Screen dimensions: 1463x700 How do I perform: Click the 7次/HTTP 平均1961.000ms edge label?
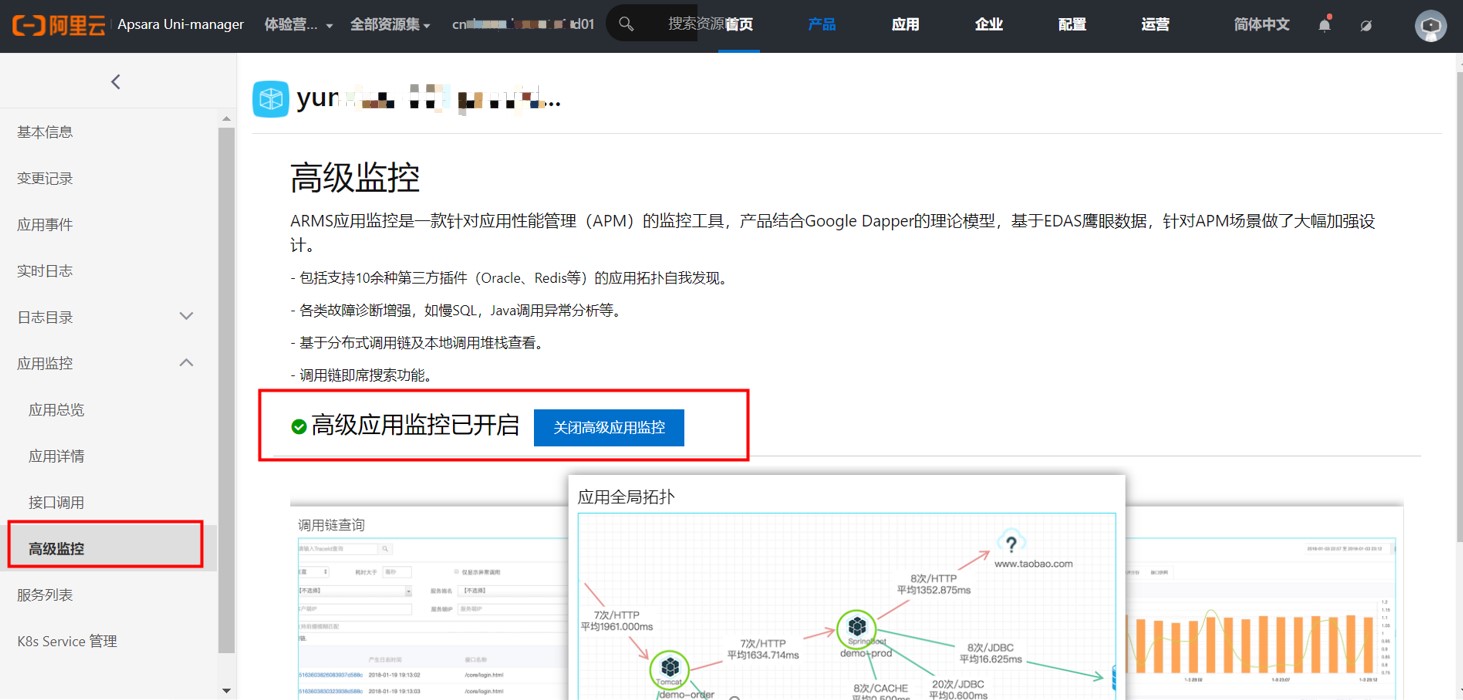point(617,620)
